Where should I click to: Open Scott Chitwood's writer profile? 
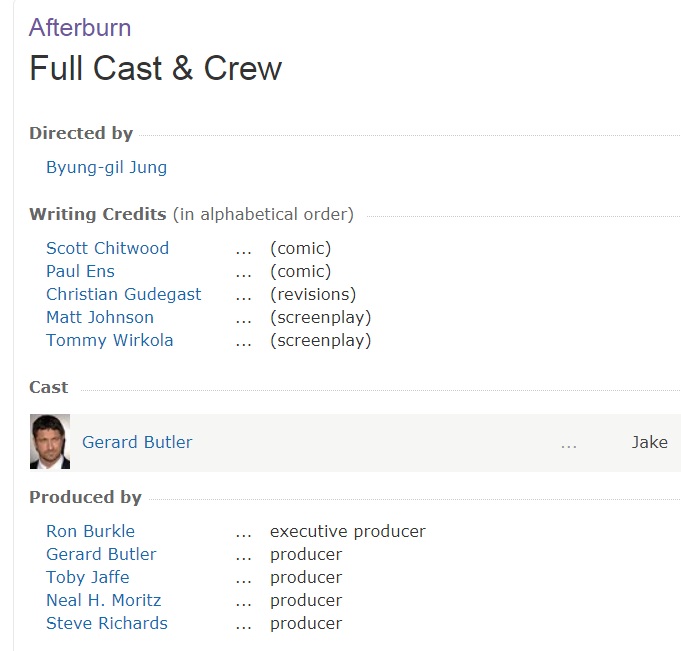[107, 248]
